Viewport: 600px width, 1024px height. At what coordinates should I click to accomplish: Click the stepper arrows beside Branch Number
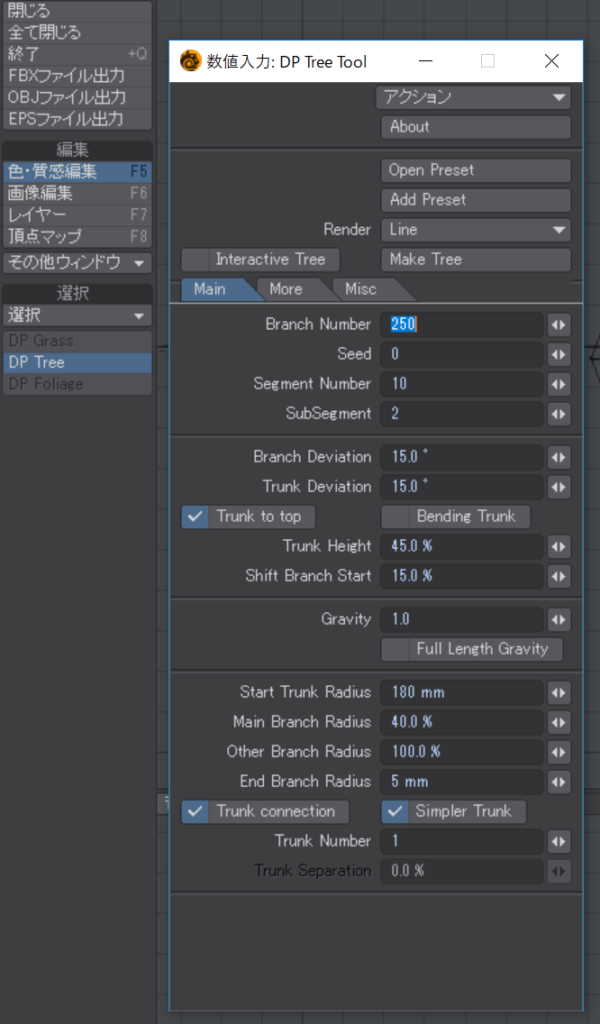pos(559,325)
